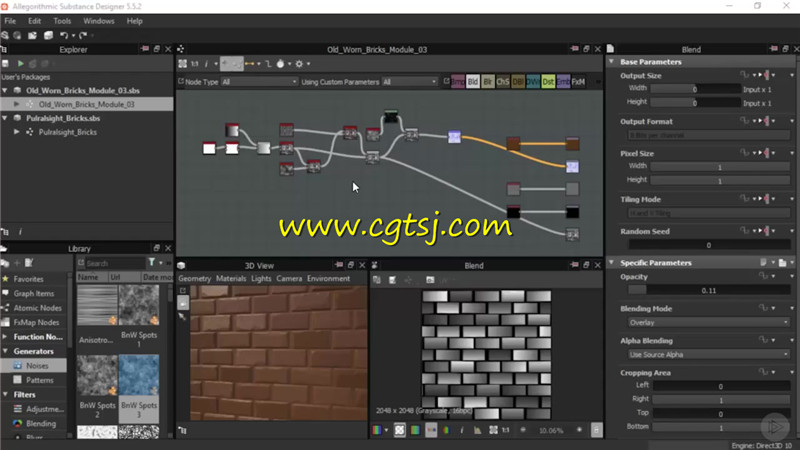Click the redo arrow in main toolbar
Image resolution: width=800 pixels, height=450 pixels.
[x=83, y=35]
